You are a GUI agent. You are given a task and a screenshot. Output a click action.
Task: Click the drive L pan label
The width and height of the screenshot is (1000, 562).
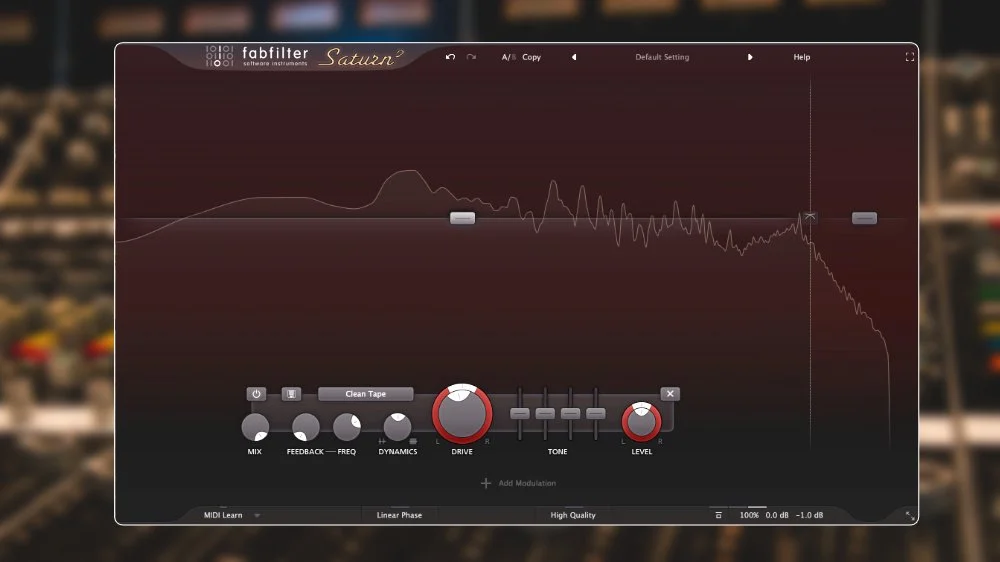438,441
